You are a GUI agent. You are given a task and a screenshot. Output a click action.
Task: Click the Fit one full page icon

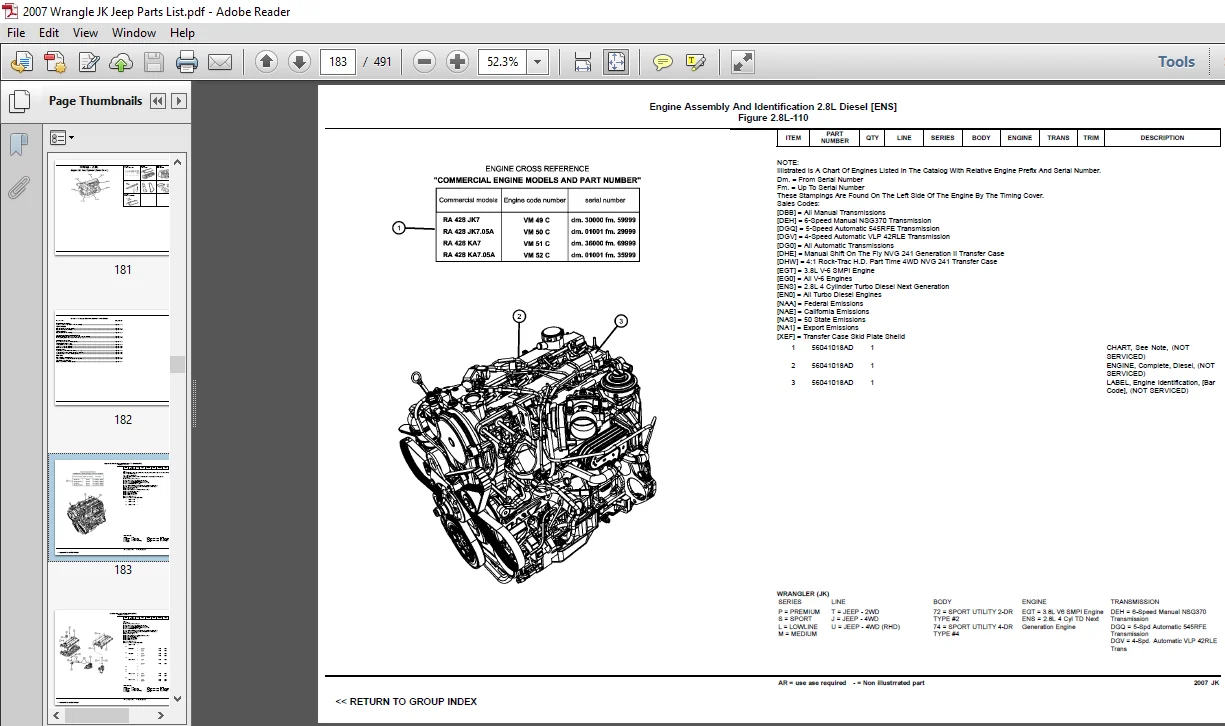[x=615, y=62]
